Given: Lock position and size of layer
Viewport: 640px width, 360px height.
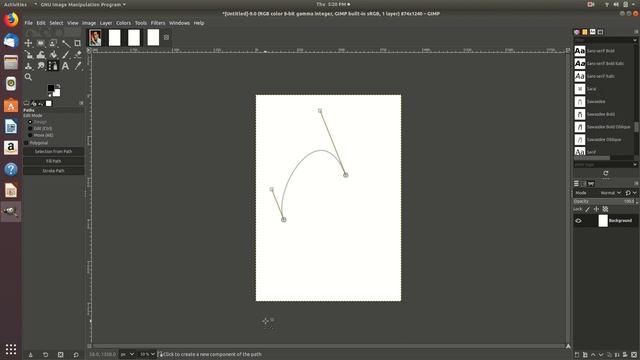Looking at the screenshot, I should (x=596, y=209).
